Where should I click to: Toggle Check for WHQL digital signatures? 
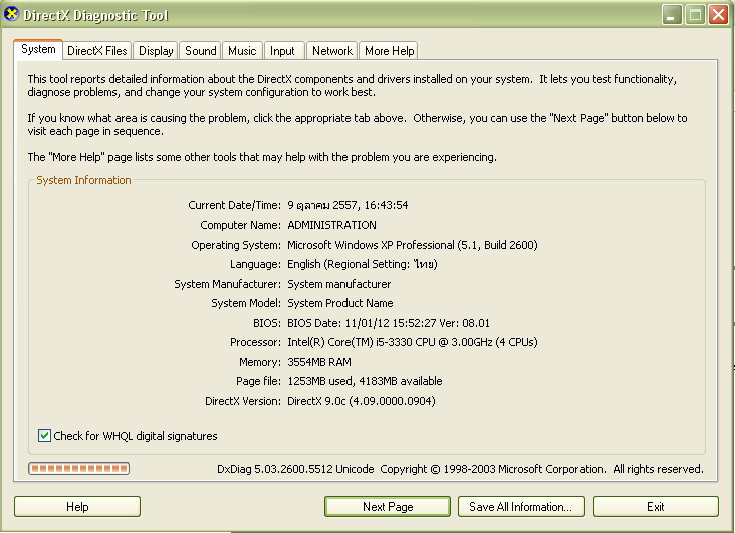[x=44, y=435]
